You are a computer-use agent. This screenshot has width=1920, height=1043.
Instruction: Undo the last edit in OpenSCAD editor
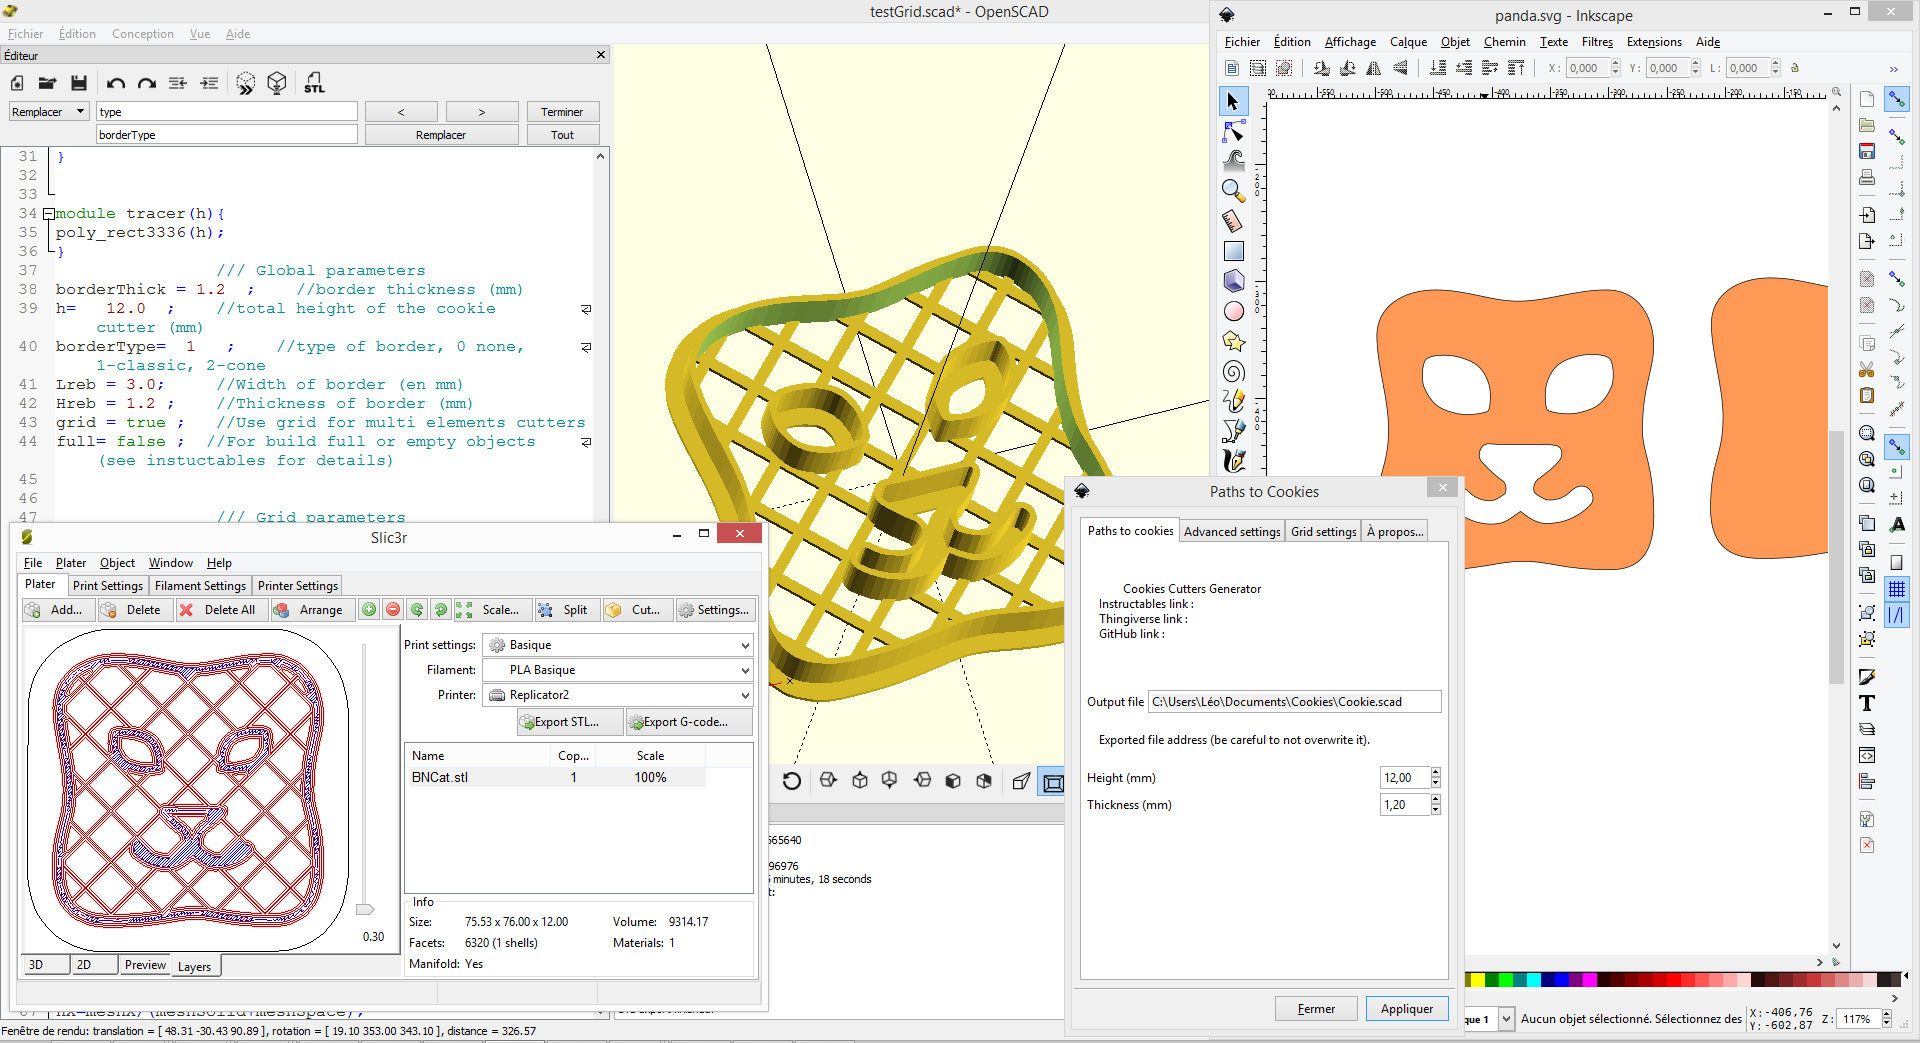[x=116, y=83]
